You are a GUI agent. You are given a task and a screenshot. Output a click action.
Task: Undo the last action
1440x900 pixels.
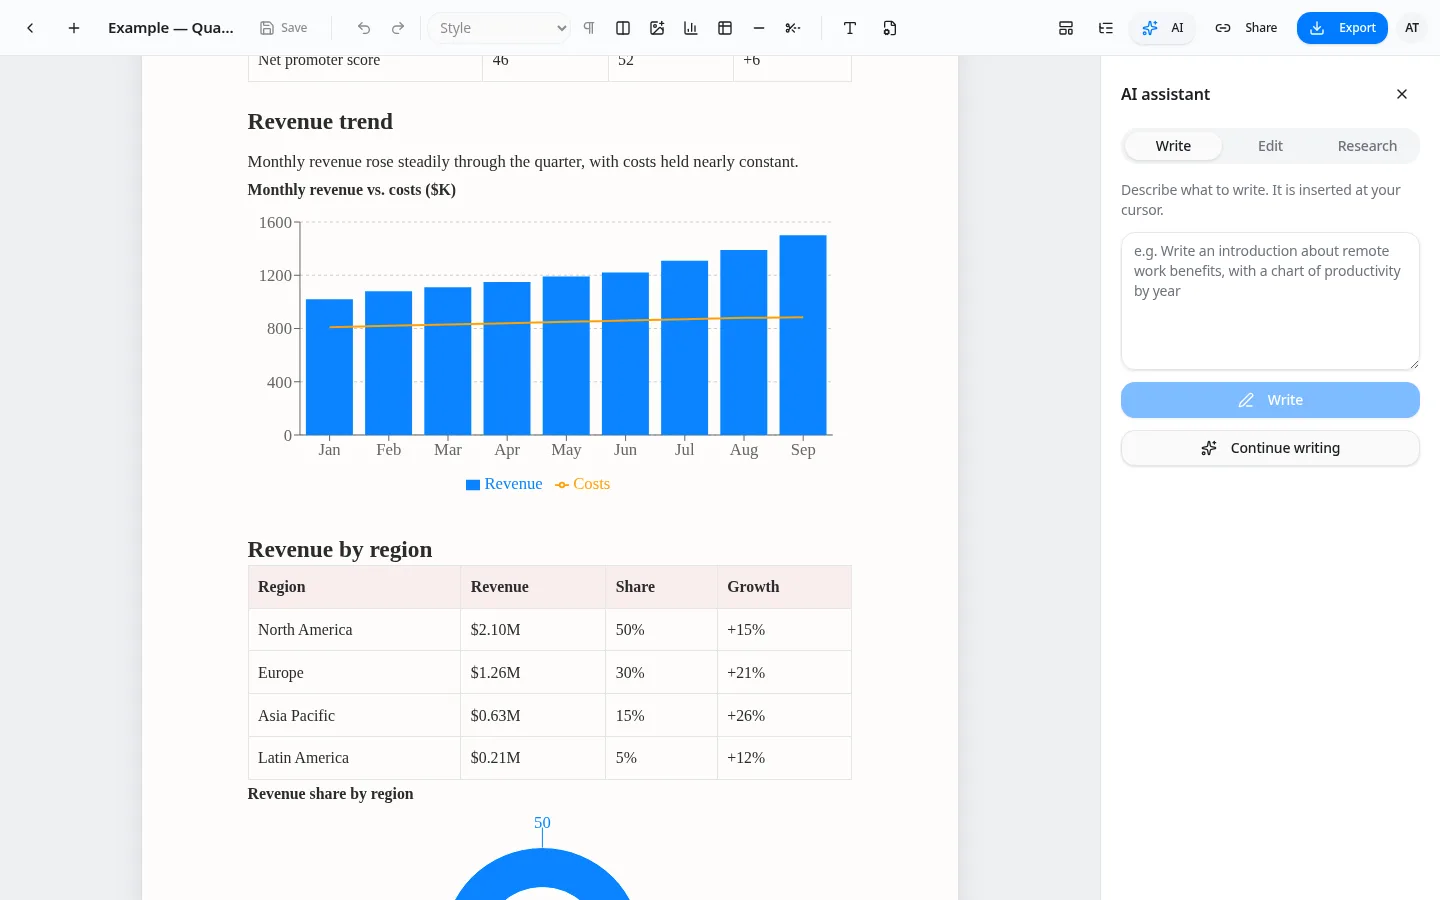[x=364, y=28]
